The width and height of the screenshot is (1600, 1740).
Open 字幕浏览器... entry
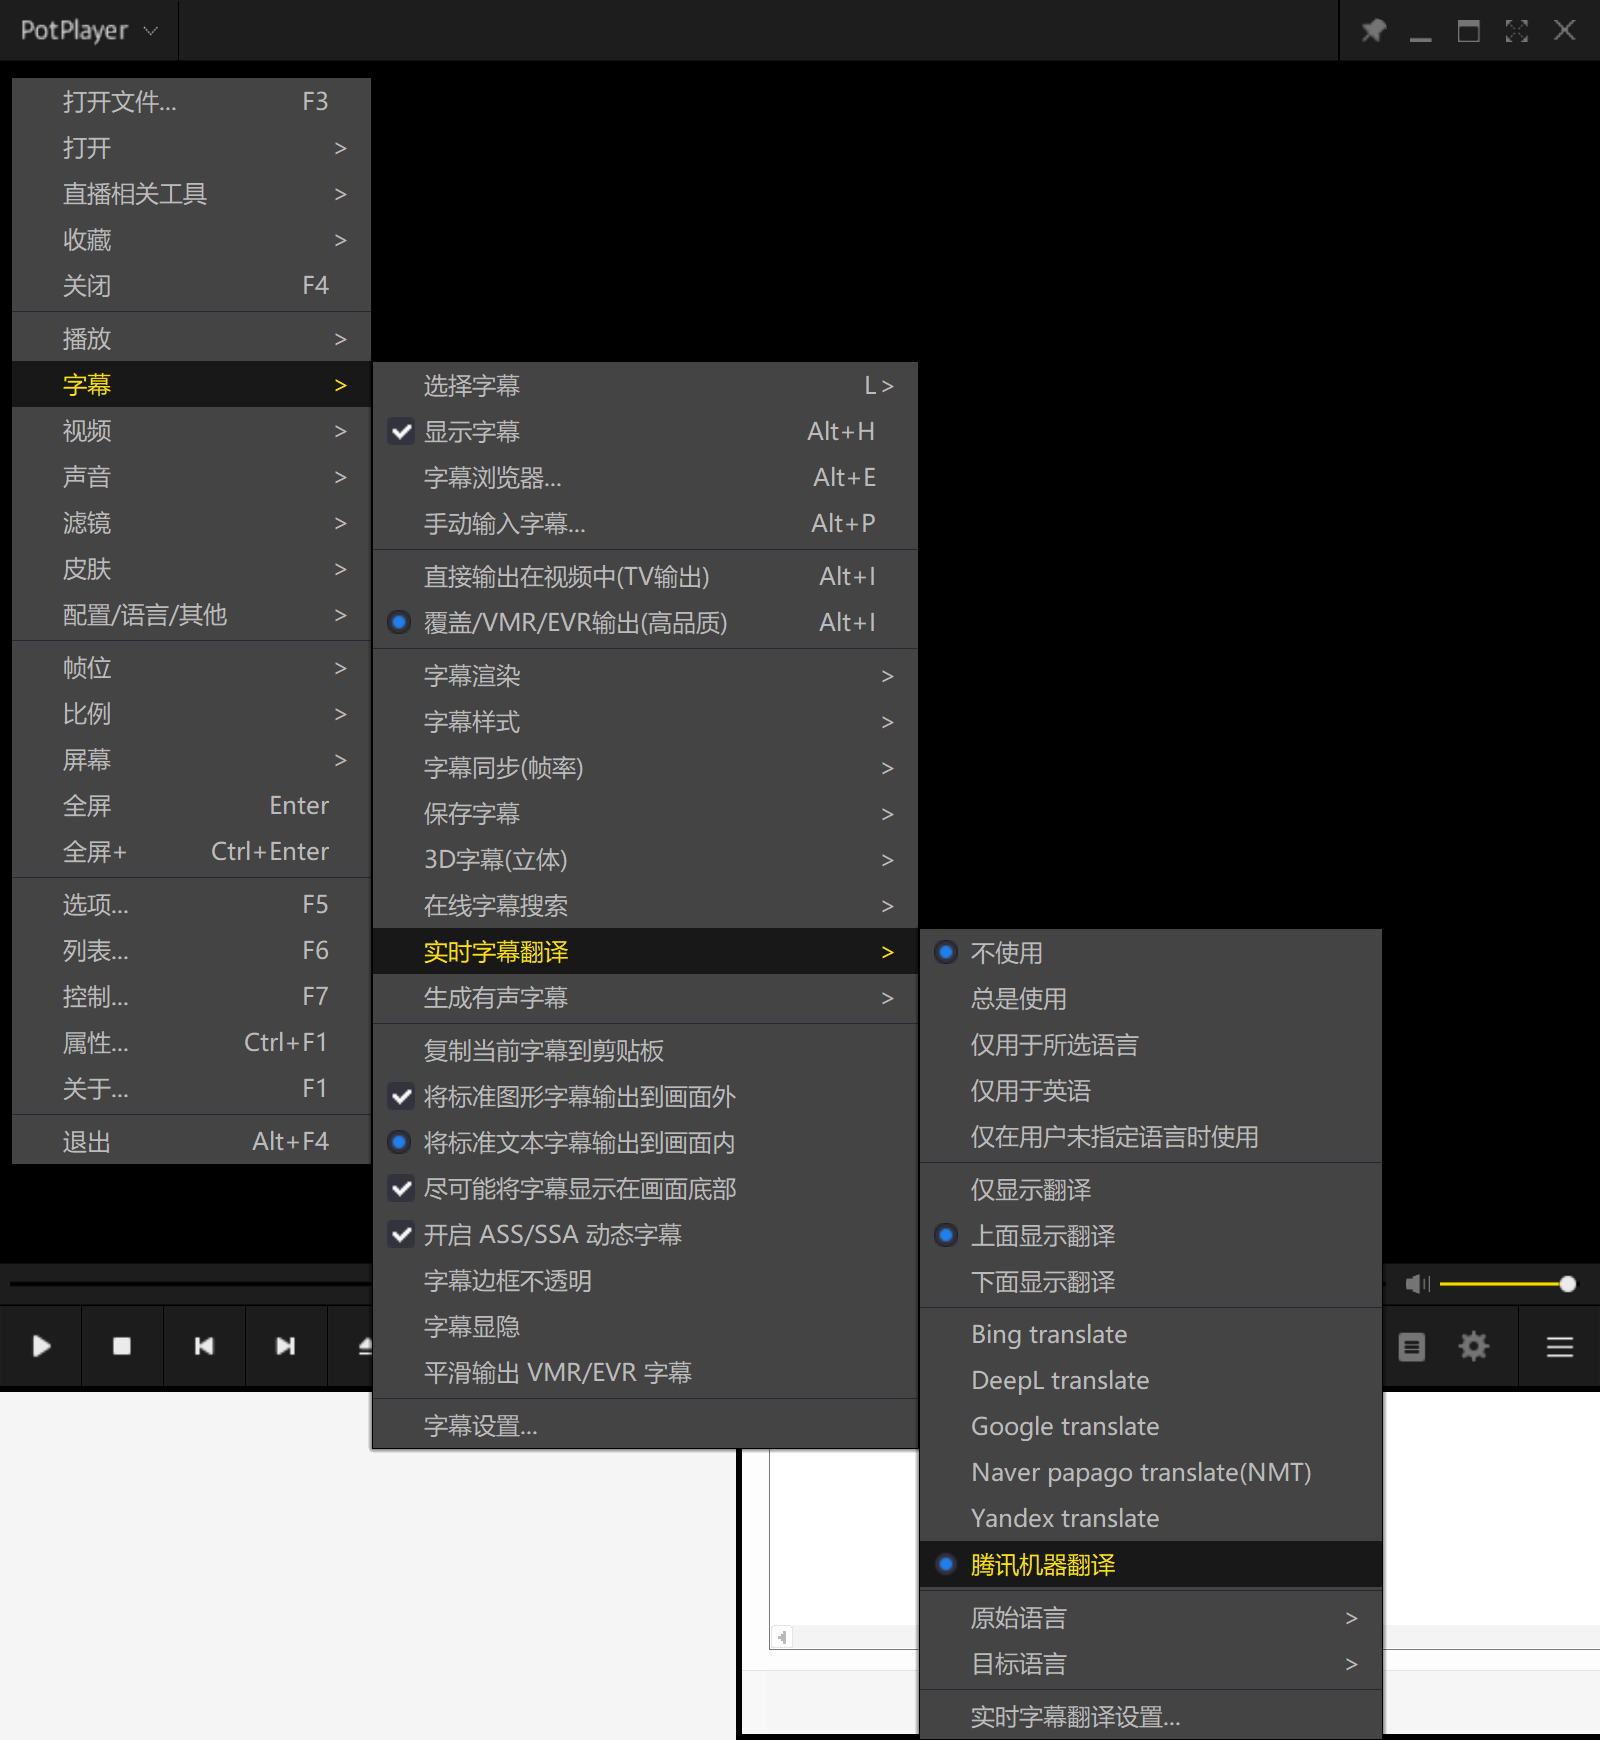[x=646, y=478]
